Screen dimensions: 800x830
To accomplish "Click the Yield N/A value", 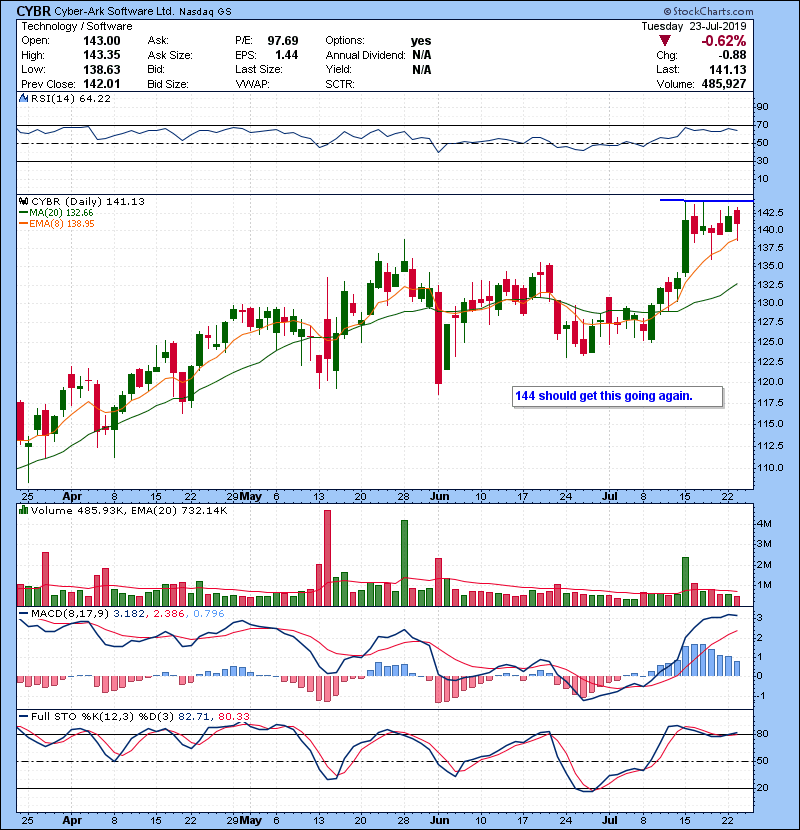I will coord(421,69).
